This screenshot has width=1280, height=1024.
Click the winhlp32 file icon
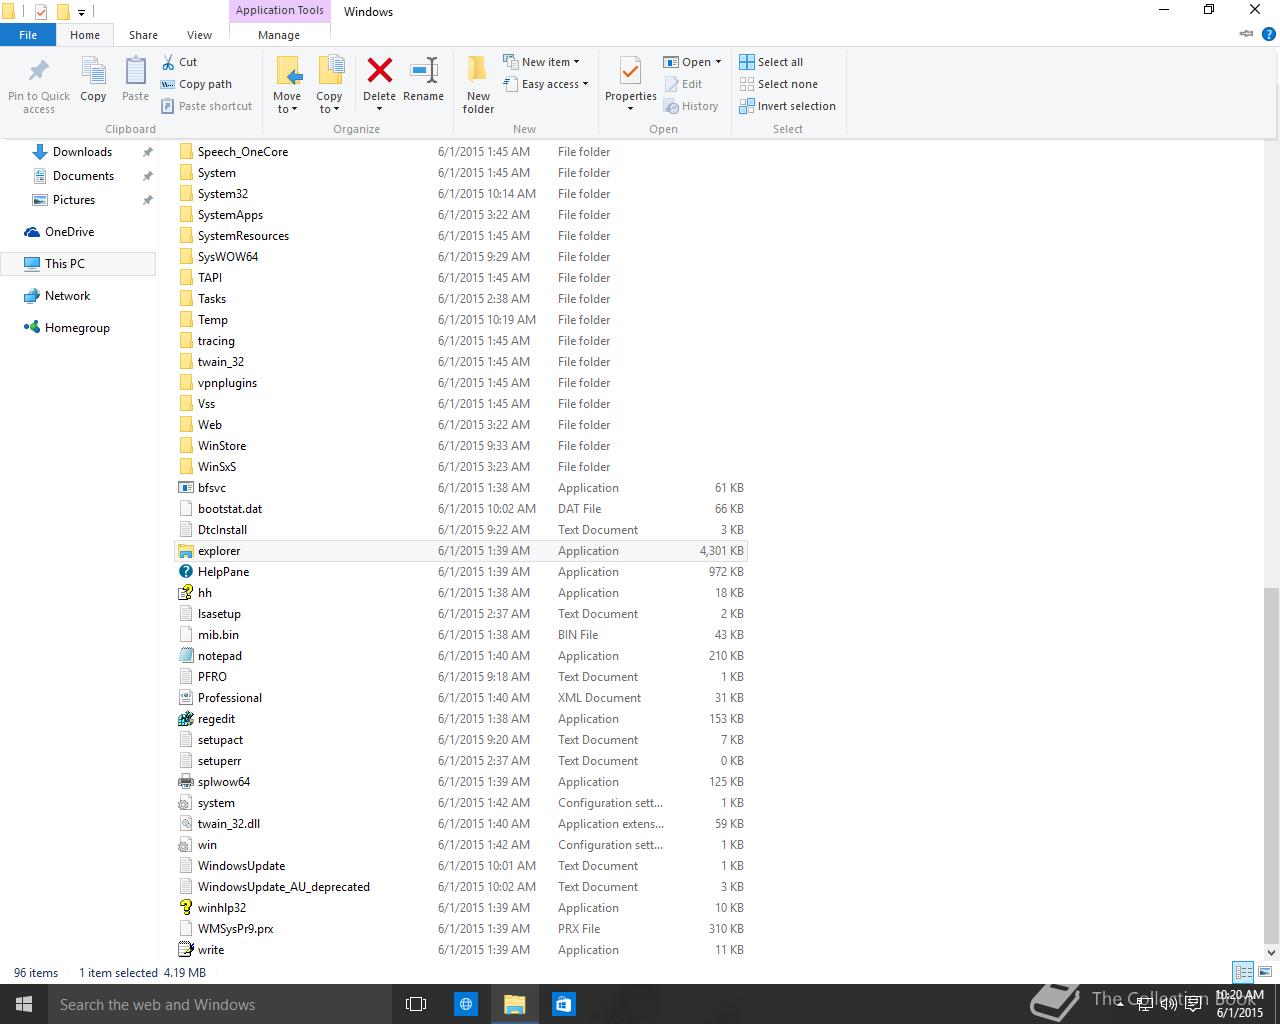point(185,908)
